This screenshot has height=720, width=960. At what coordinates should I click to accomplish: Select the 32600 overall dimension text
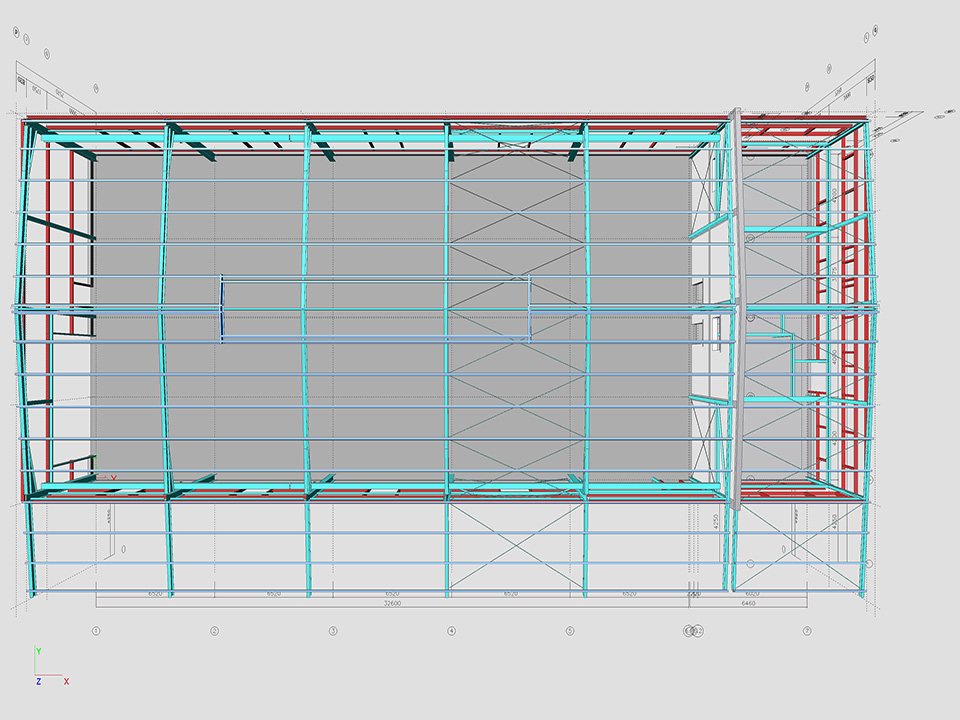pos(392,604)
